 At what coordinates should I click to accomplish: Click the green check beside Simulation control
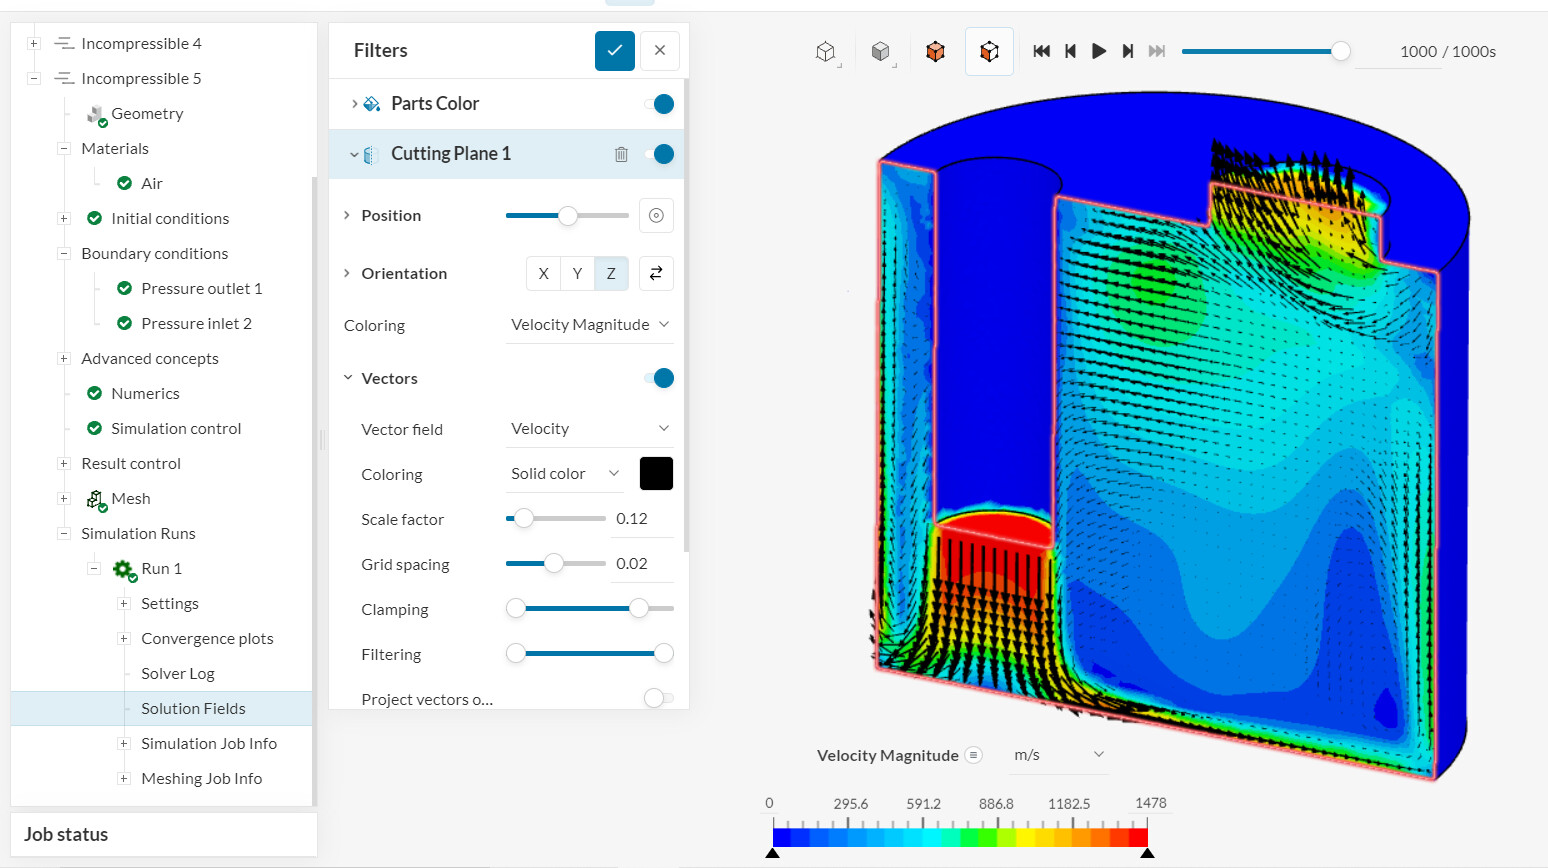click(x=95, y=428)
